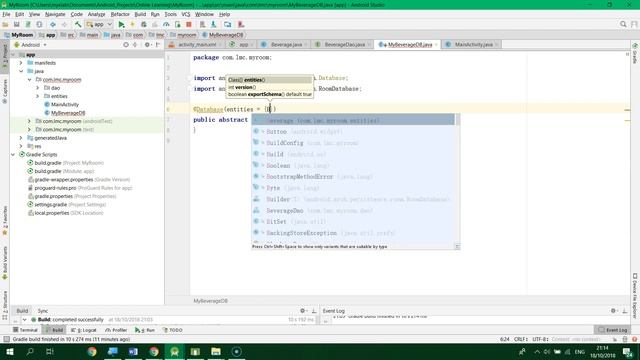Collapse the Gradle Scripts node

pyautogui.click(x=13, y=155)
